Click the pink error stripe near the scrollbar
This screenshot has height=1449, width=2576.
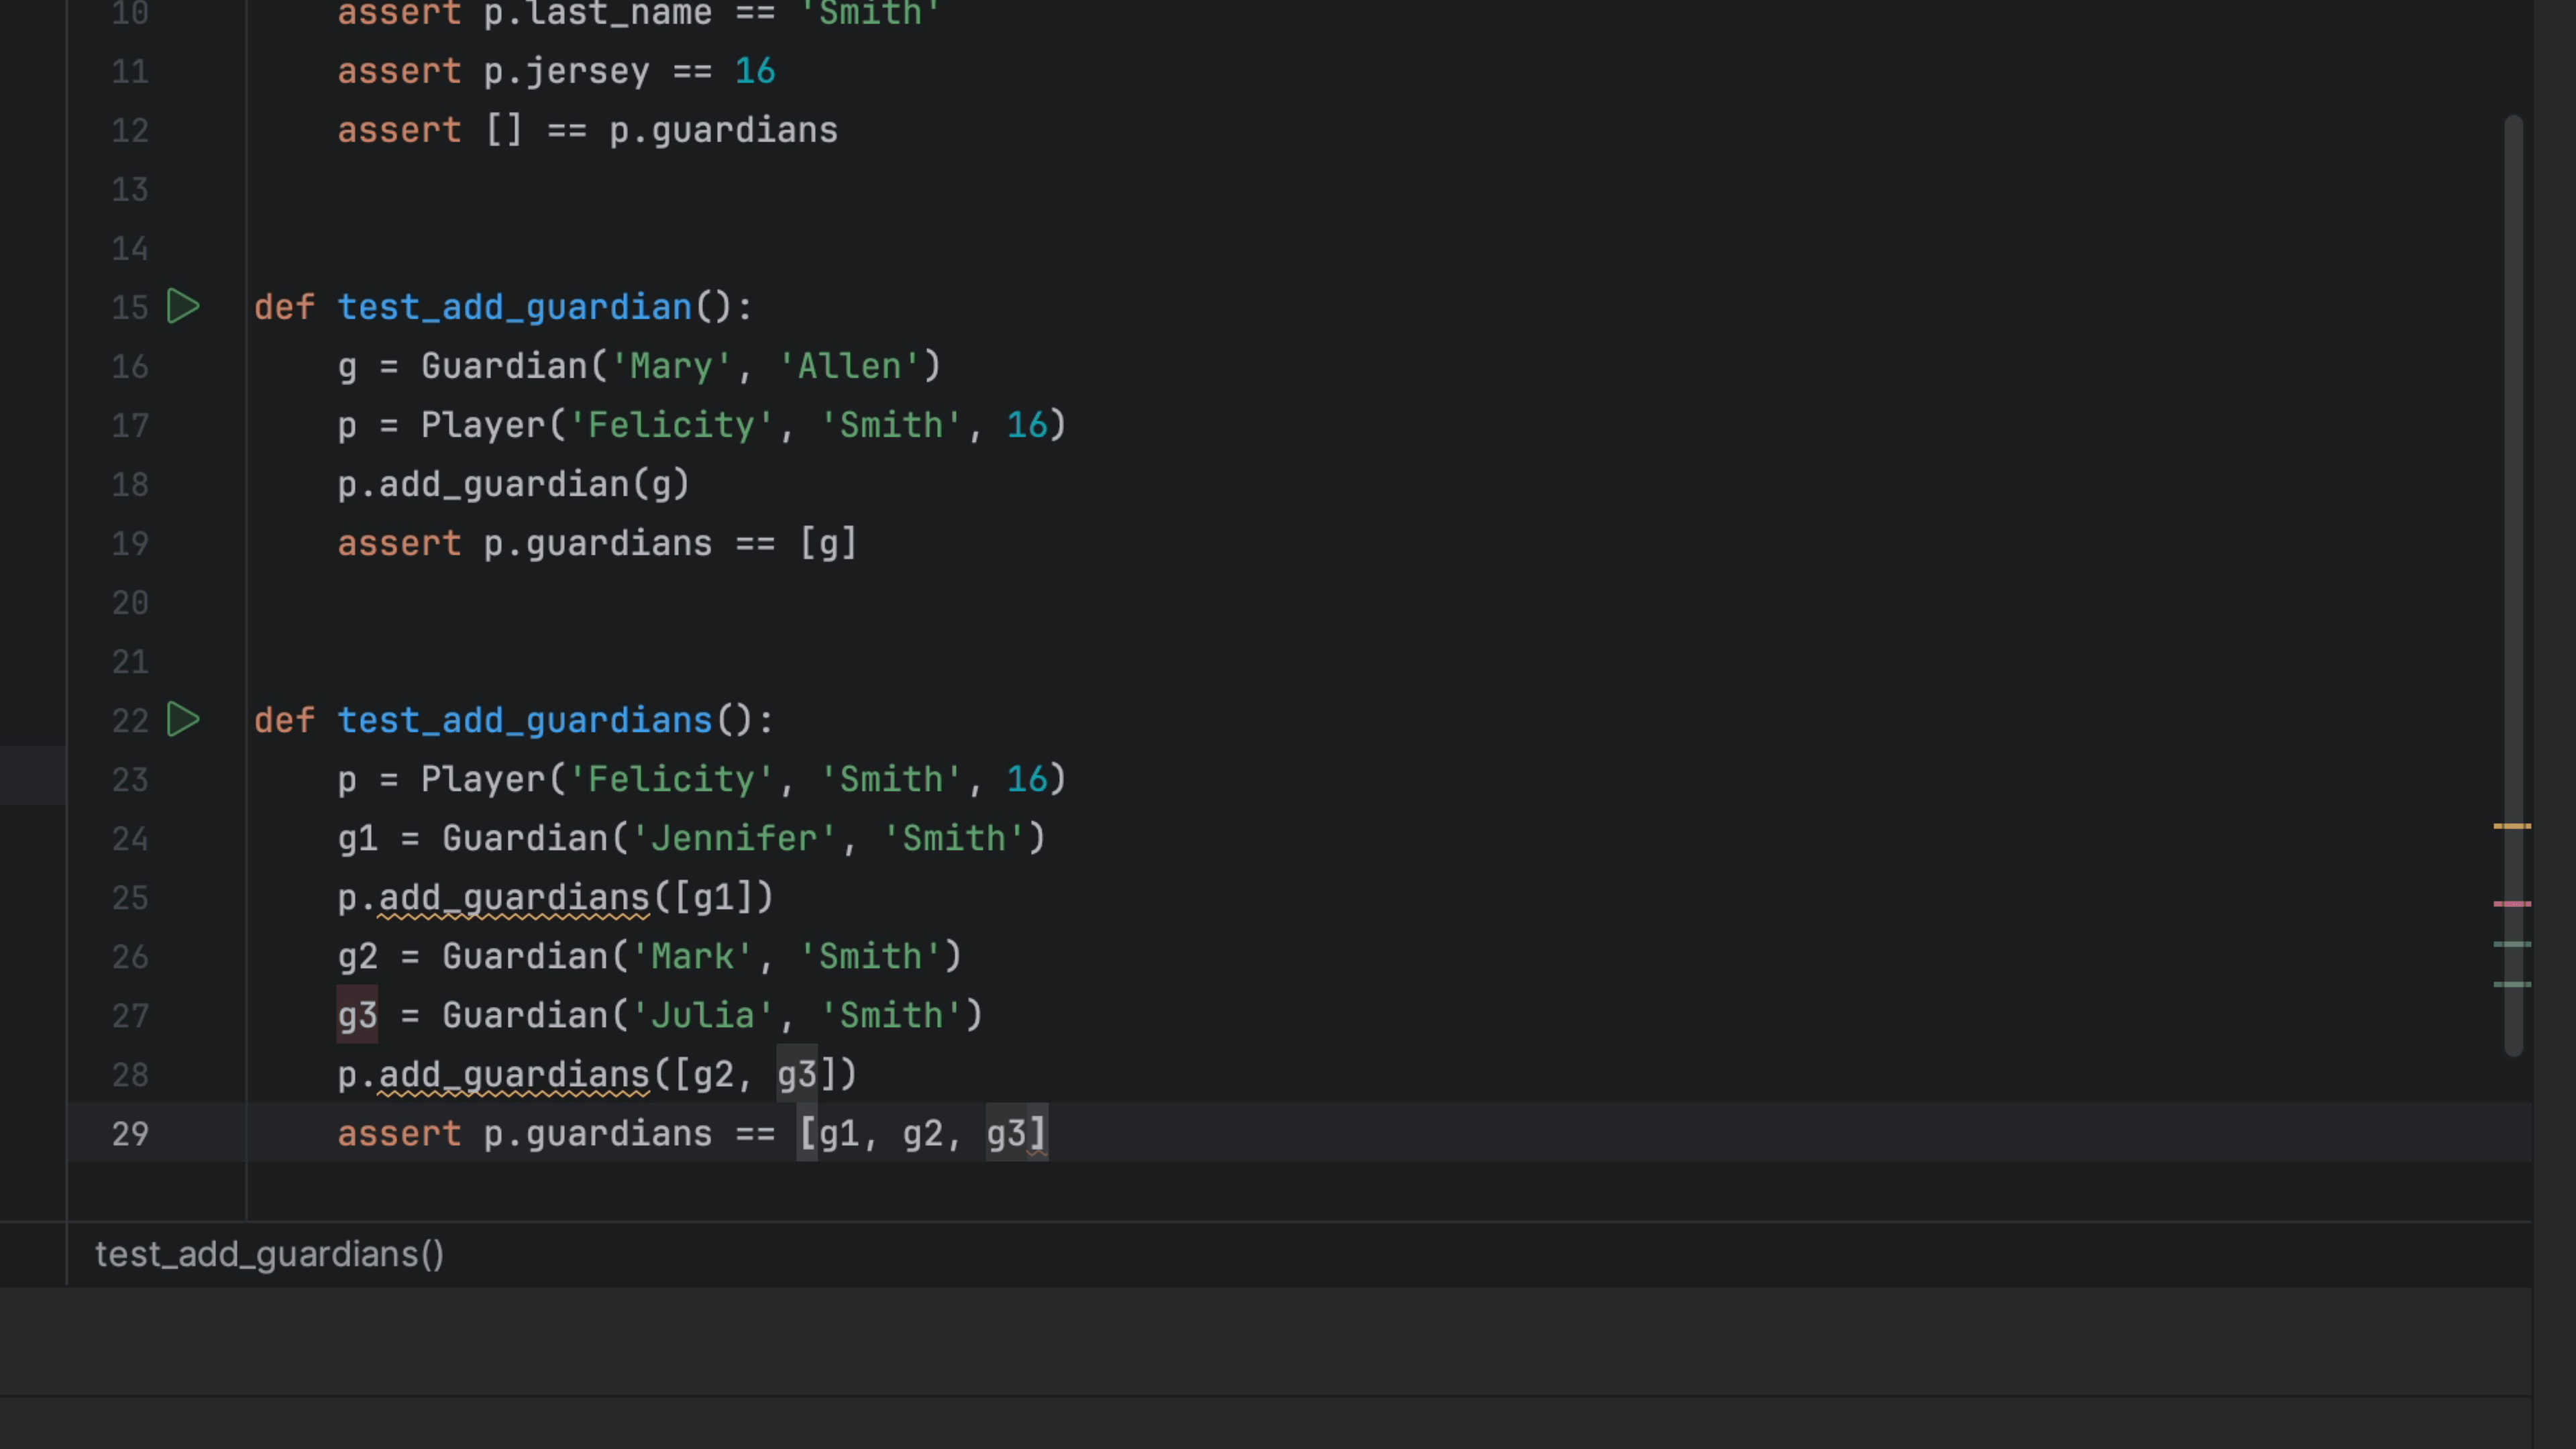click(2513, 903)
